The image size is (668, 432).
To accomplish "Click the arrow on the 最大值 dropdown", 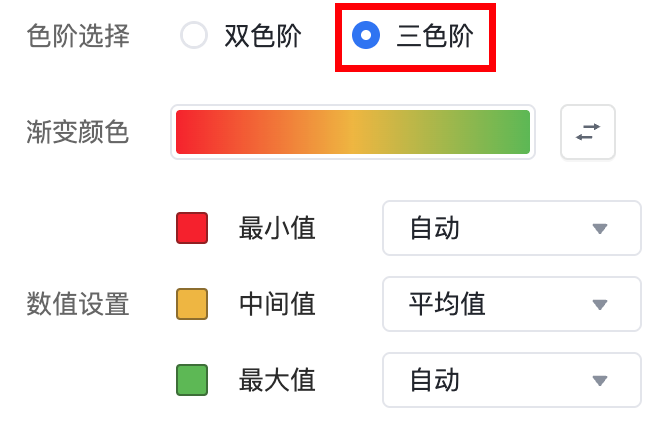I will tap(600, 381).
